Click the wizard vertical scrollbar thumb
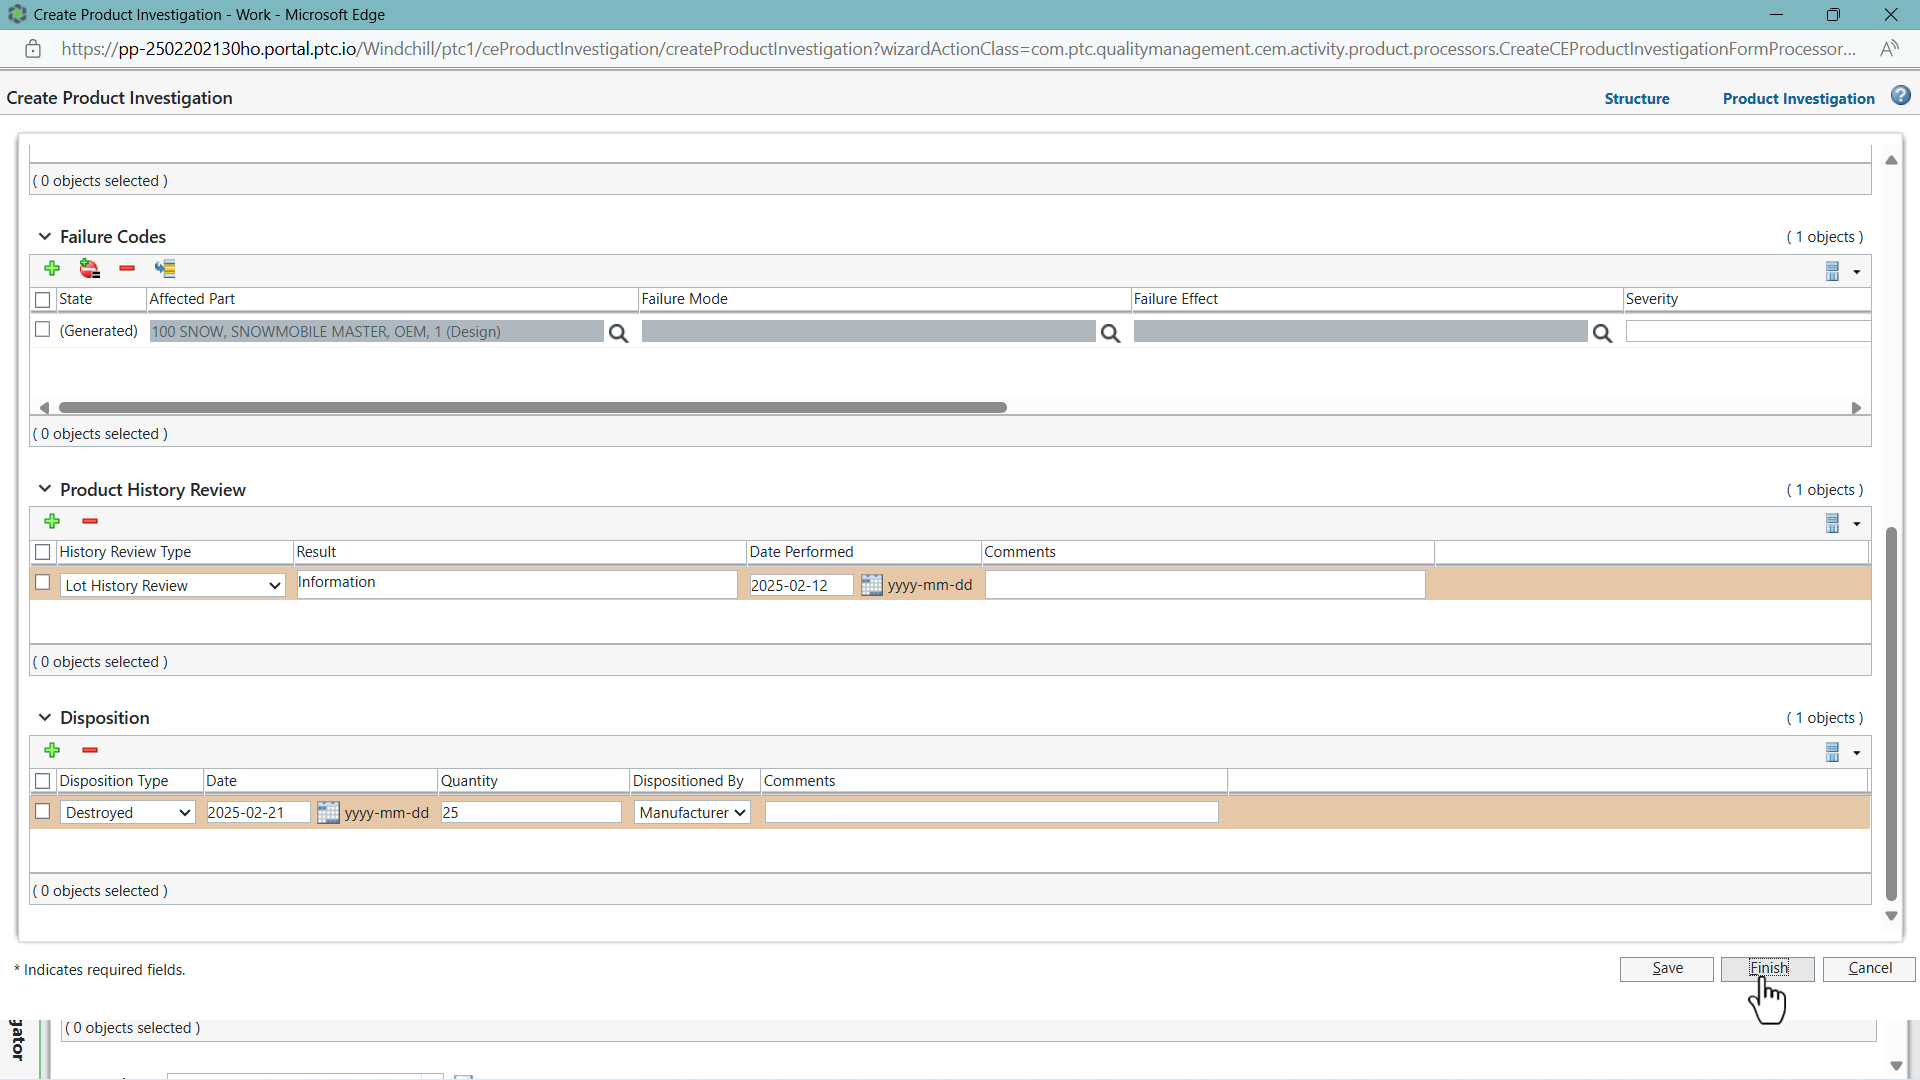Viewport: 1920px width, 1080px height. (x=1891, y=714)
